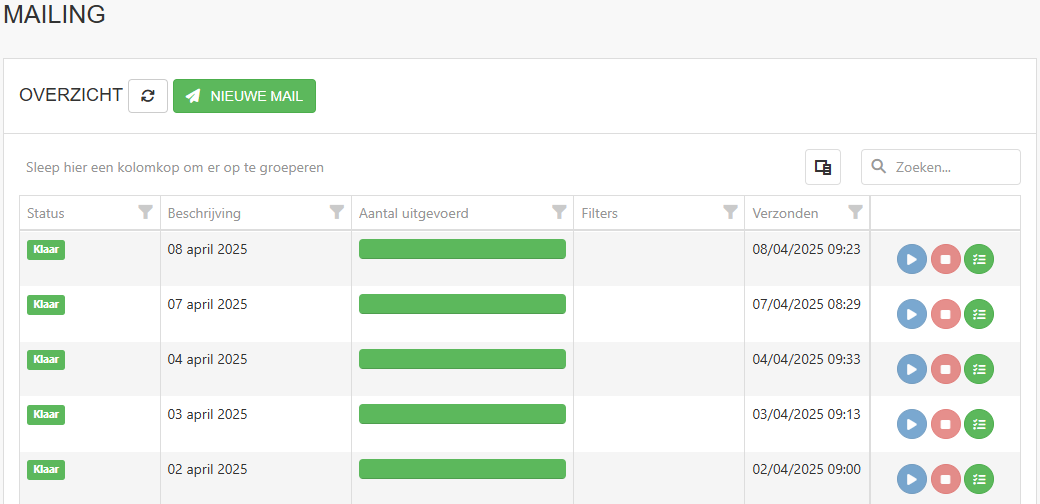Click the red stop icon for 04 april 2025
This screenshot has width=1040, height=504.
click(x=946, y=369)
